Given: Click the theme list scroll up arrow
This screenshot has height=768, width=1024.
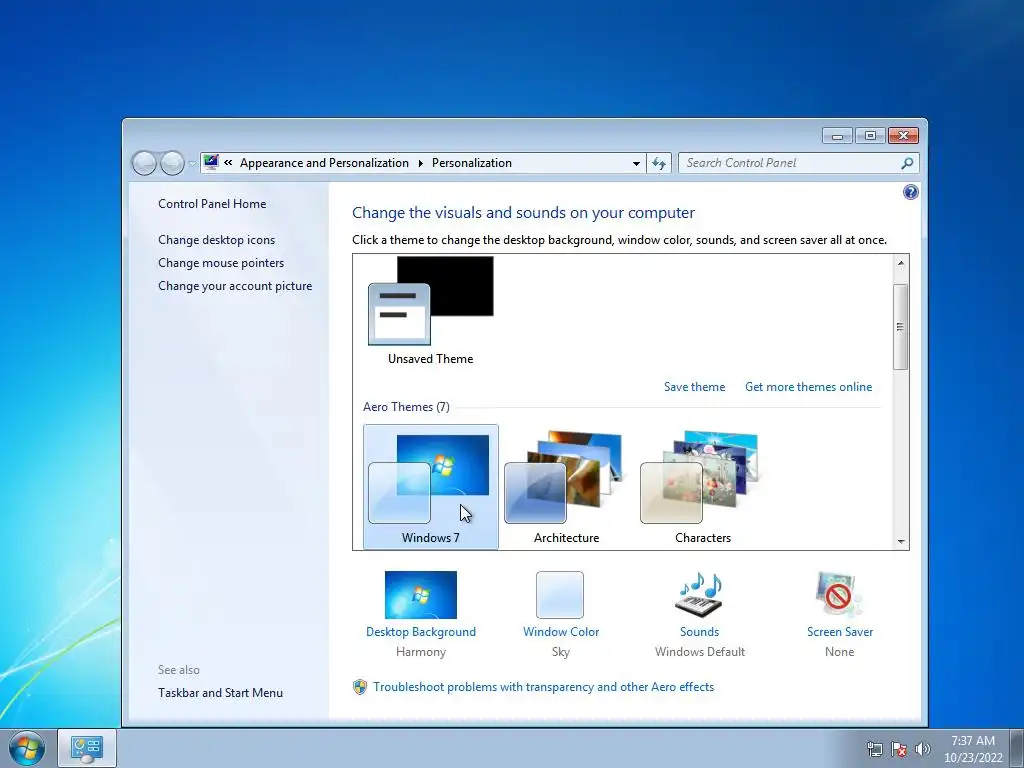Looking at the screenshot, I should (x=901, y=263).
